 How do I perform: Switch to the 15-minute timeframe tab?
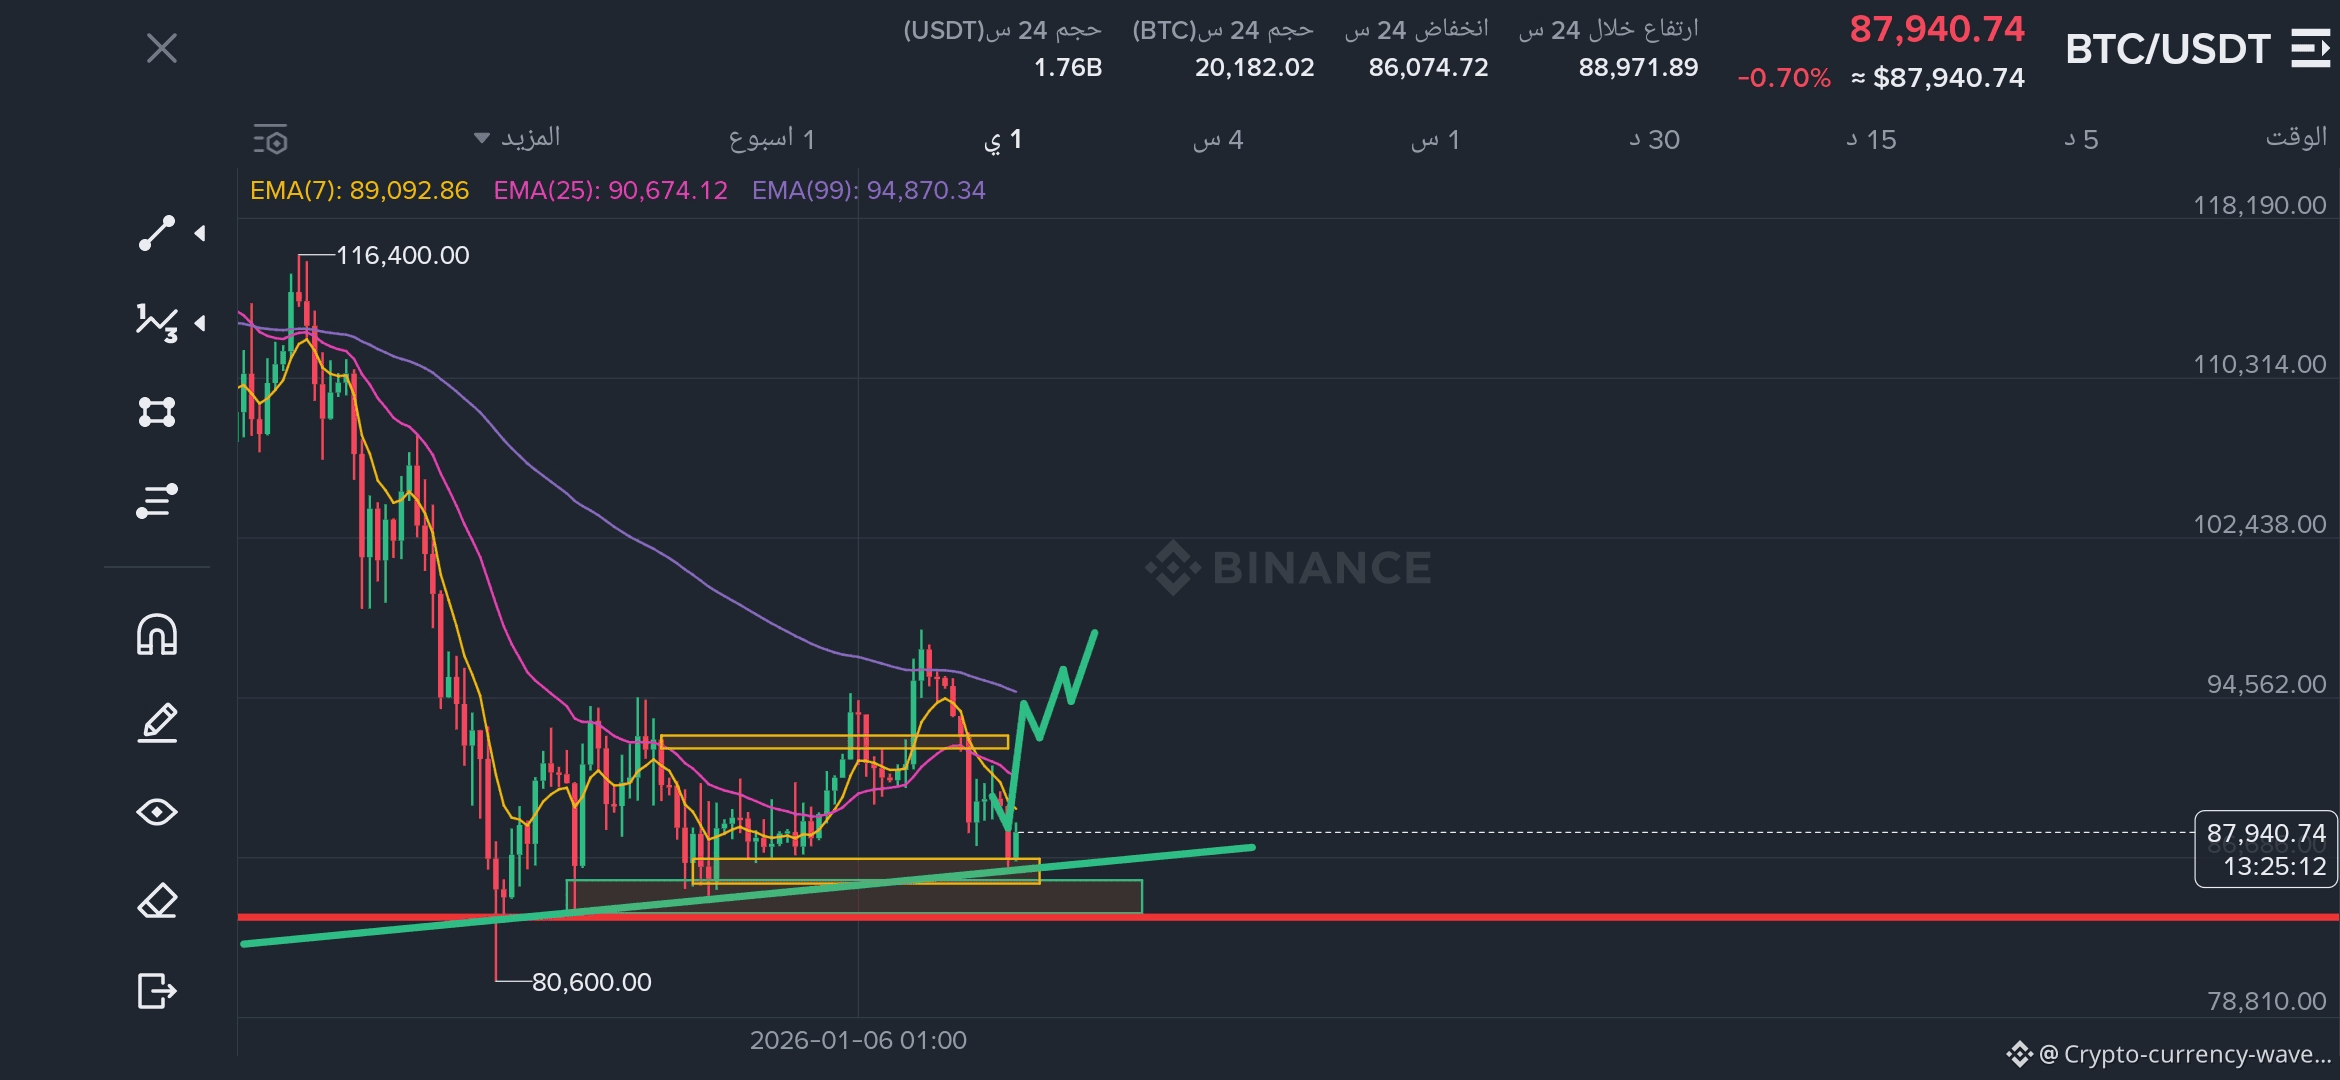coord(1871,140)
